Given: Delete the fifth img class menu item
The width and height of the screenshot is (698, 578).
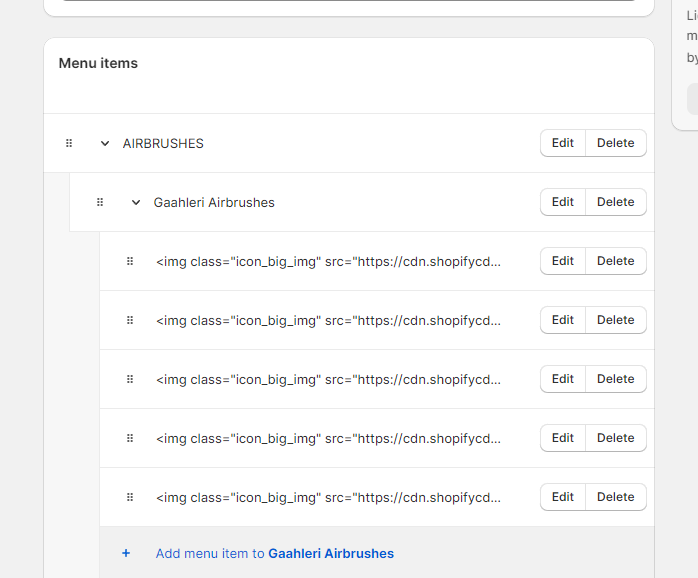Looking at the screenshot, I should pos(616,497).
